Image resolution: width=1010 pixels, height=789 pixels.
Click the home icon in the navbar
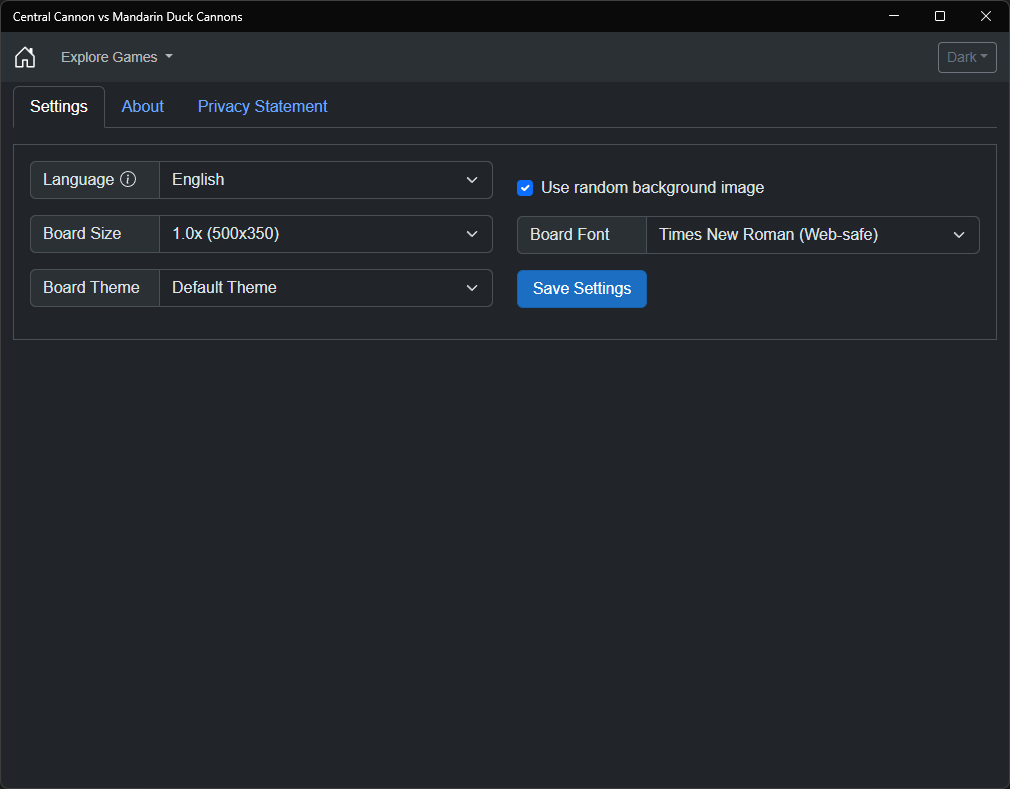click(x=25, y=57)
